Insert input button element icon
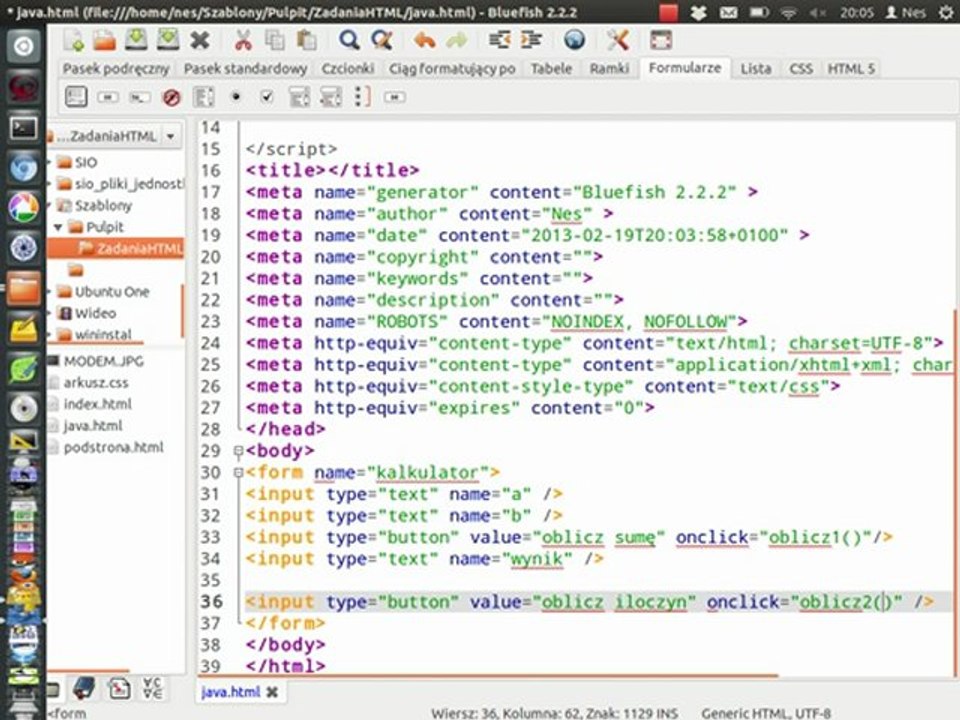 [x=108, y=97]
